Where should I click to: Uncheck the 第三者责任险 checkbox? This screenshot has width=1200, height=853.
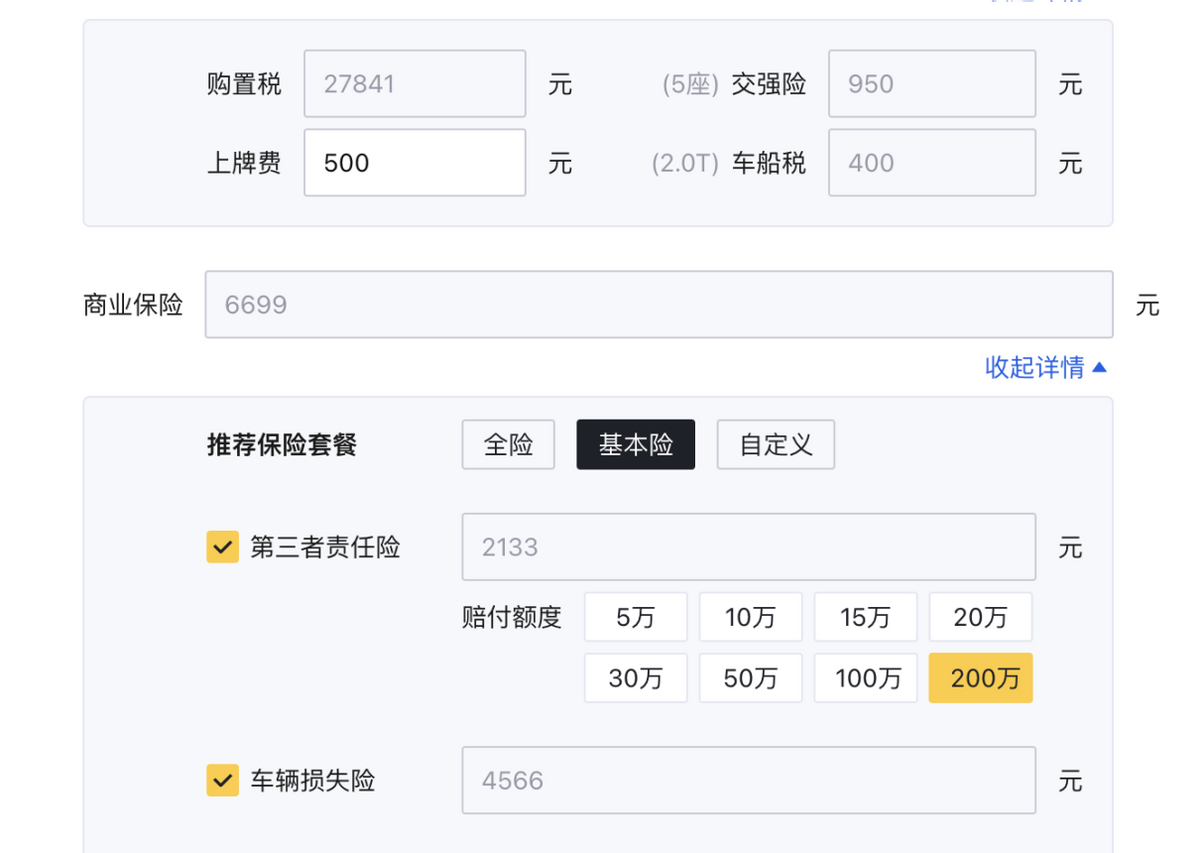222,547
